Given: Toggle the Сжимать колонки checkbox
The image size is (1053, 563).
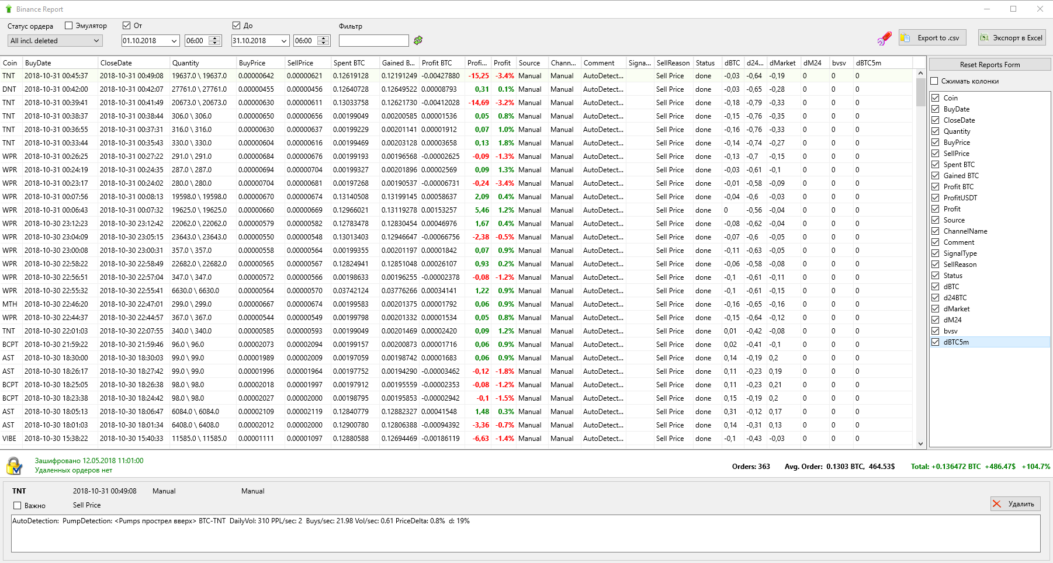Looking at the screenshot, I should [x=934, y=81].
